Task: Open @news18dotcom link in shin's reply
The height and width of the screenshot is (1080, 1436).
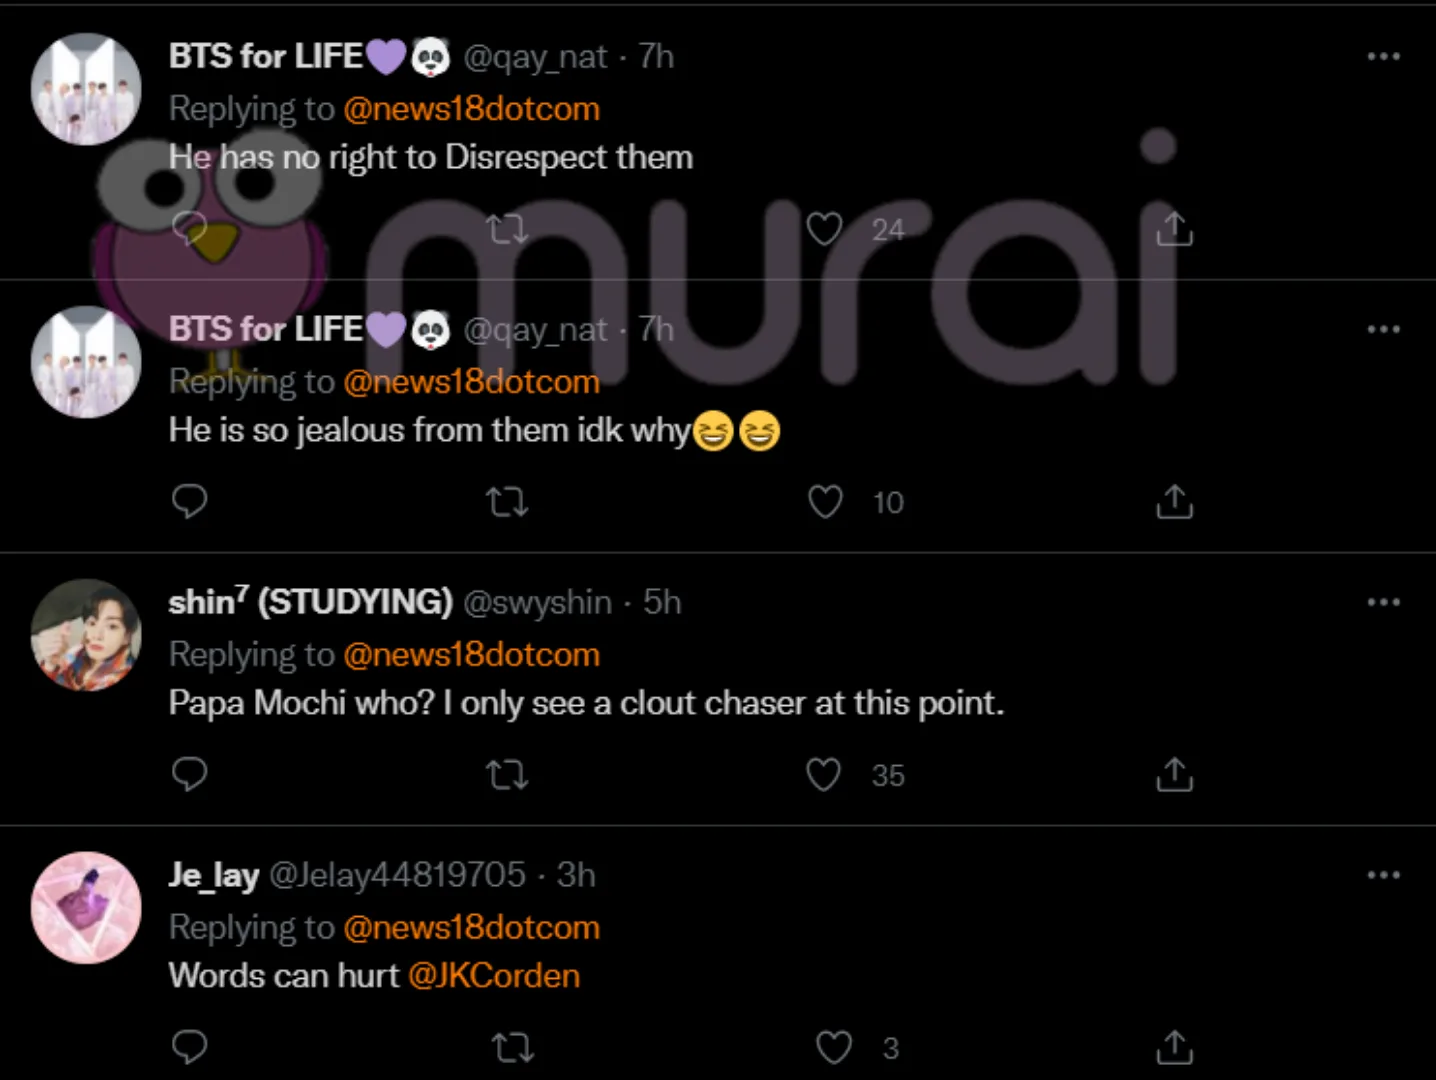Action: pos(471,655)
